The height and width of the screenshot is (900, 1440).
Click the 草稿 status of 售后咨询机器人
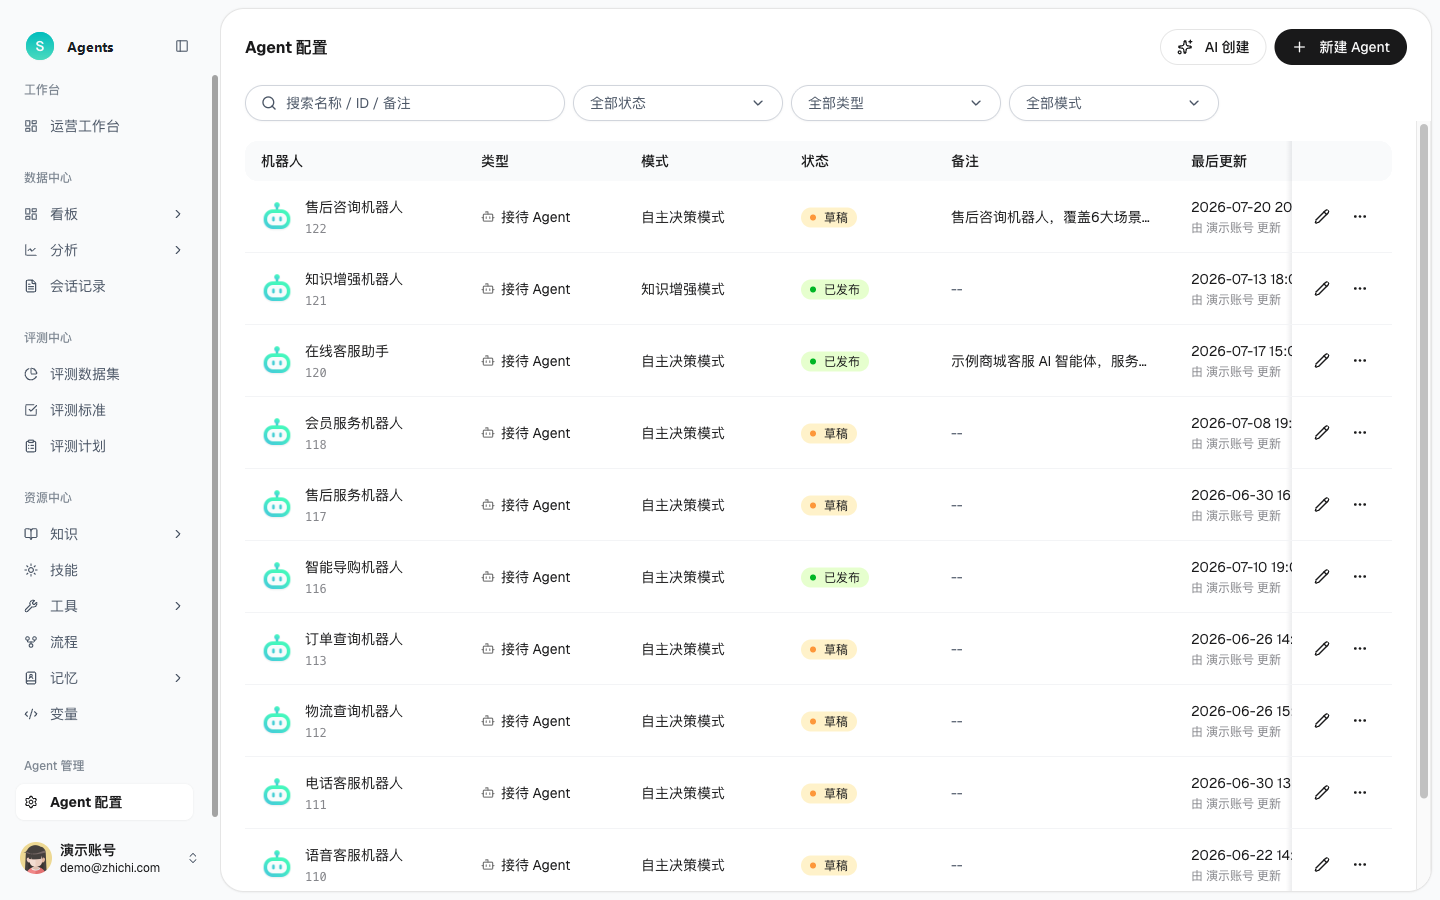(x=829, y=217)
